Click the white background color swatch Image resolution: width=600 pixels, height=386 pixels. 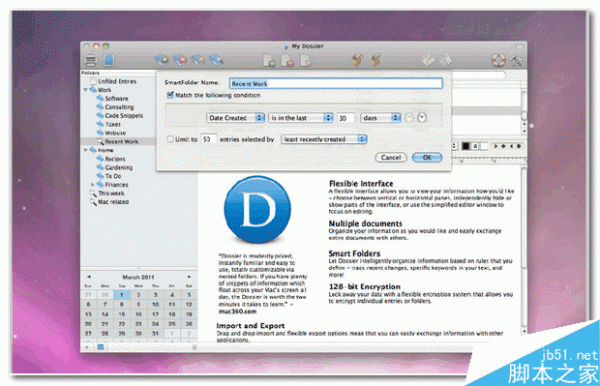pos(484,146)
